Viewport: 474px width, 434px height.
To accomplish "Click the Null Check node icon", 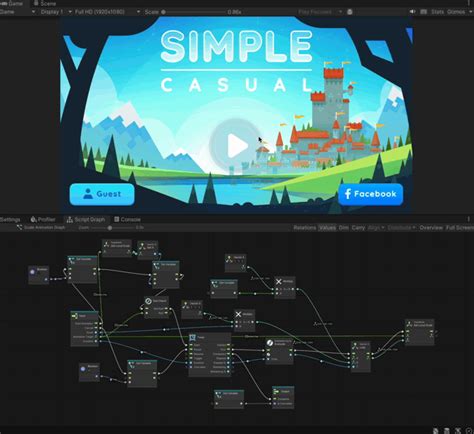I will [x=148, y=301].
